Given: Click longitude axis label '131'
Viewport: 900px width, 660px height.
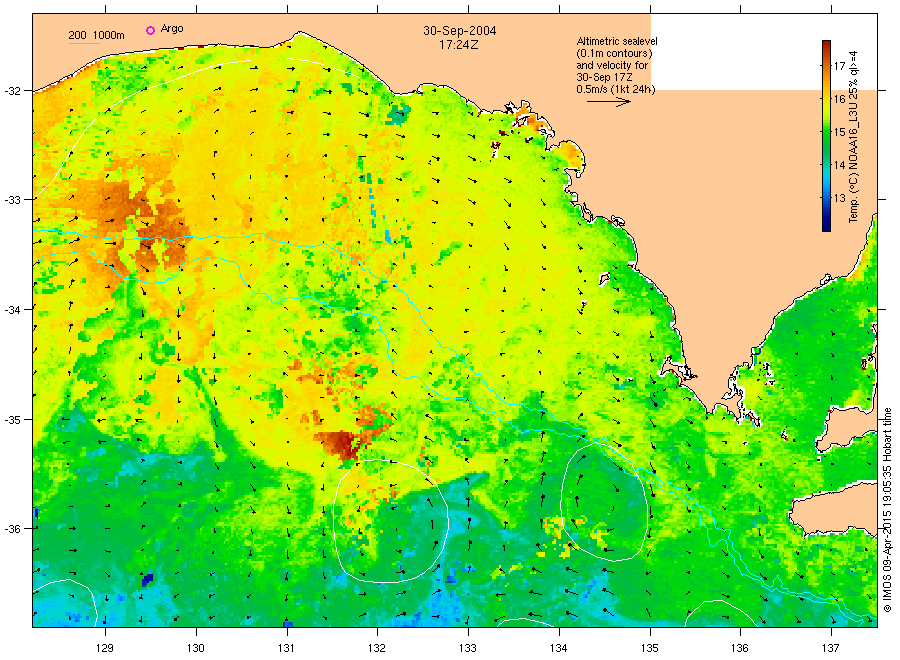Looking at the screenshot, I should click(x=286, y=648).
